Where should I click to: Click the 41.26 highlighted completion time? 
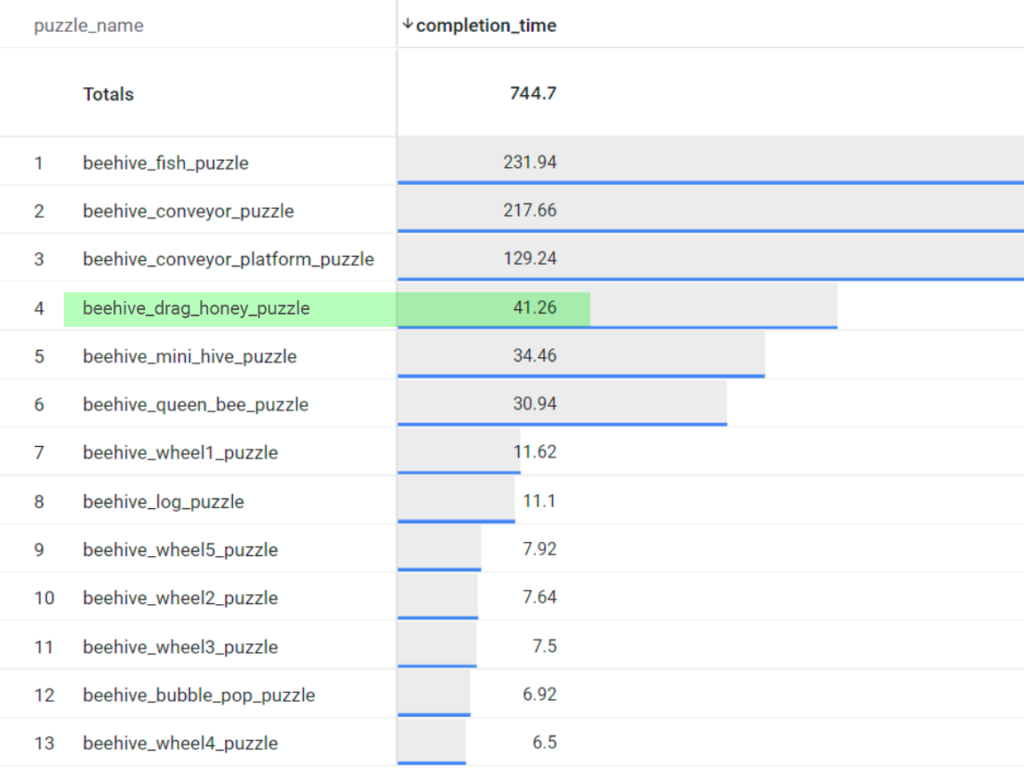(x=534, y=308)
